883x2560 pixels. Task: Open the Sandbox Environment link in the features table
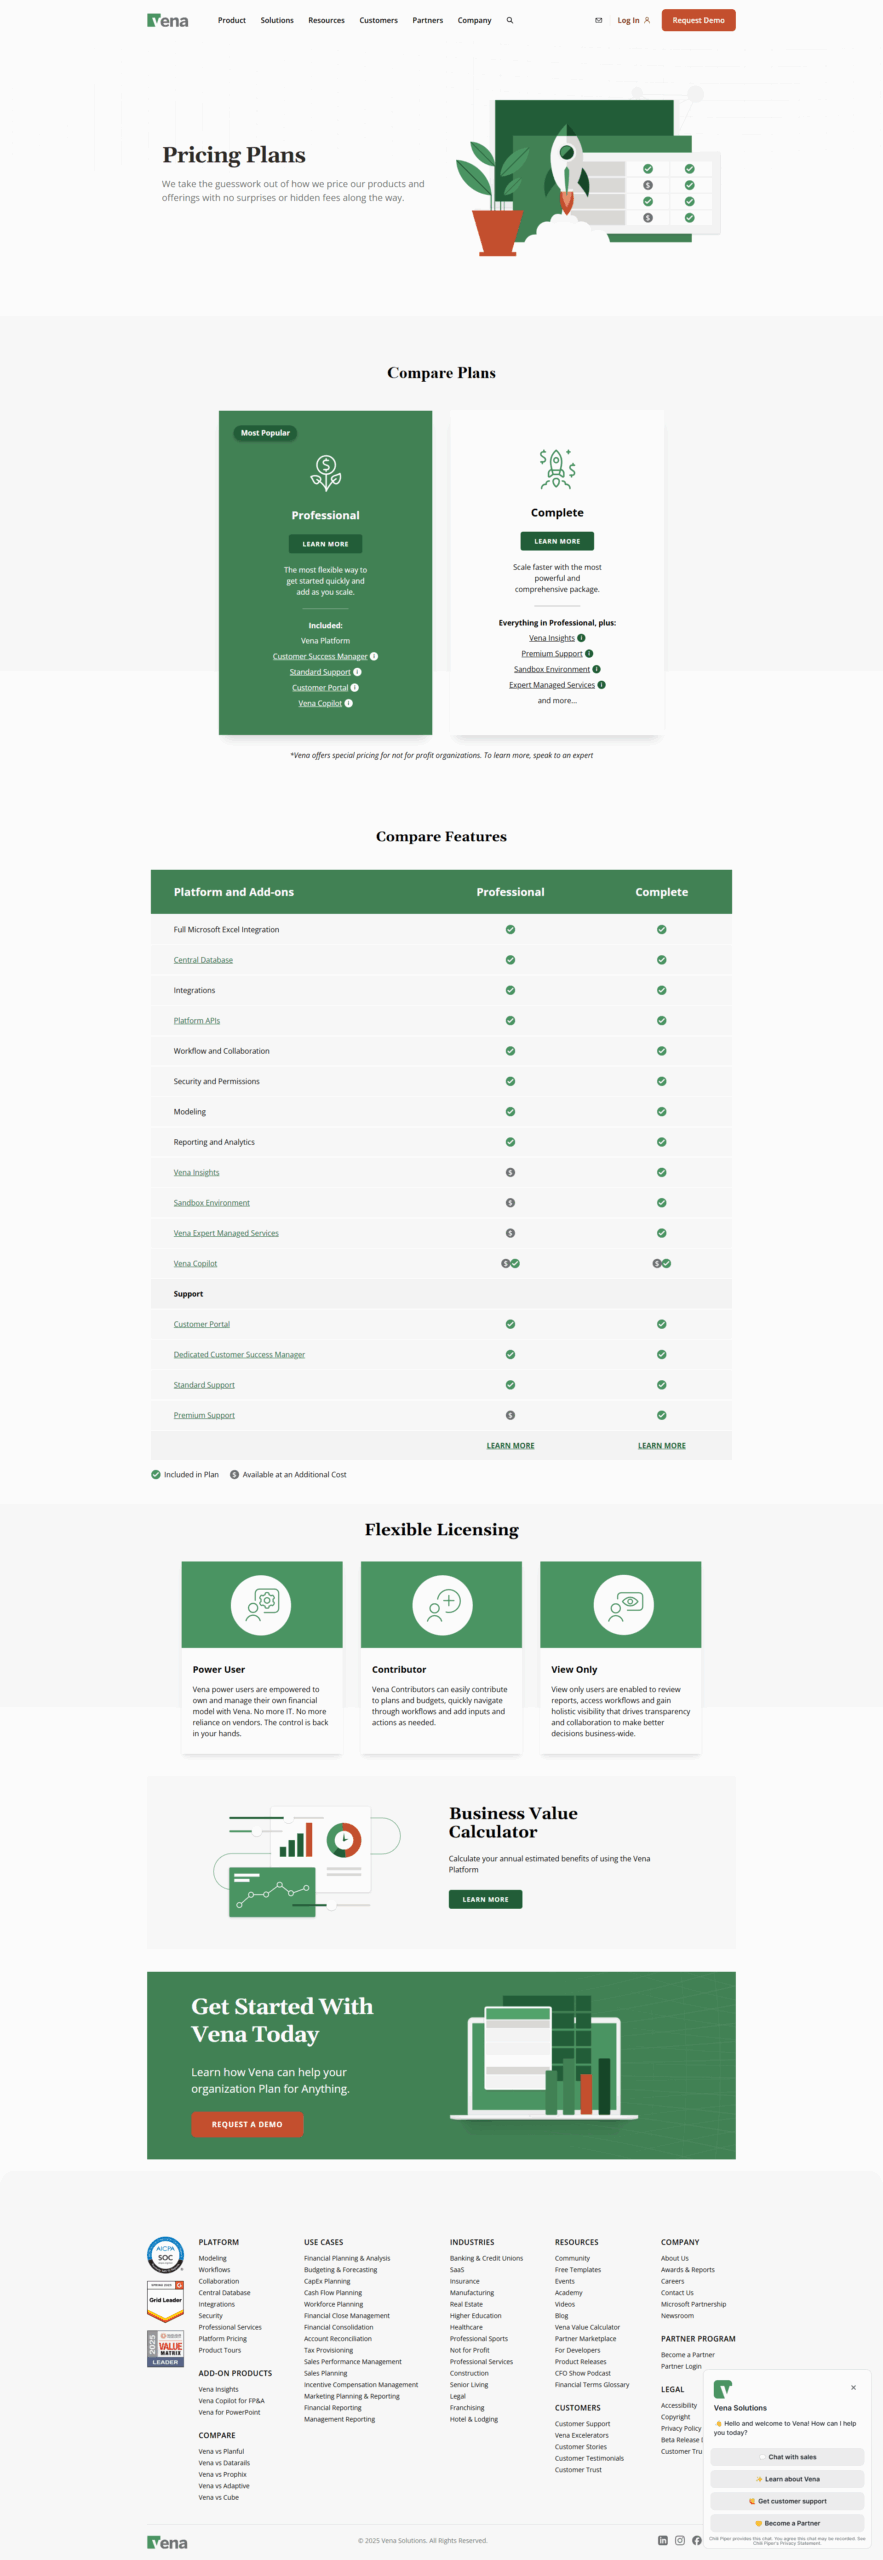212,1203
